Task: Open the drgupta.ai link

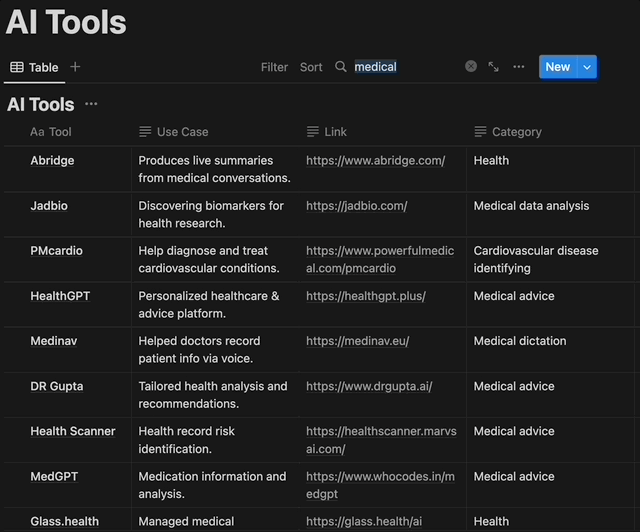Action: tap(369, 386)
